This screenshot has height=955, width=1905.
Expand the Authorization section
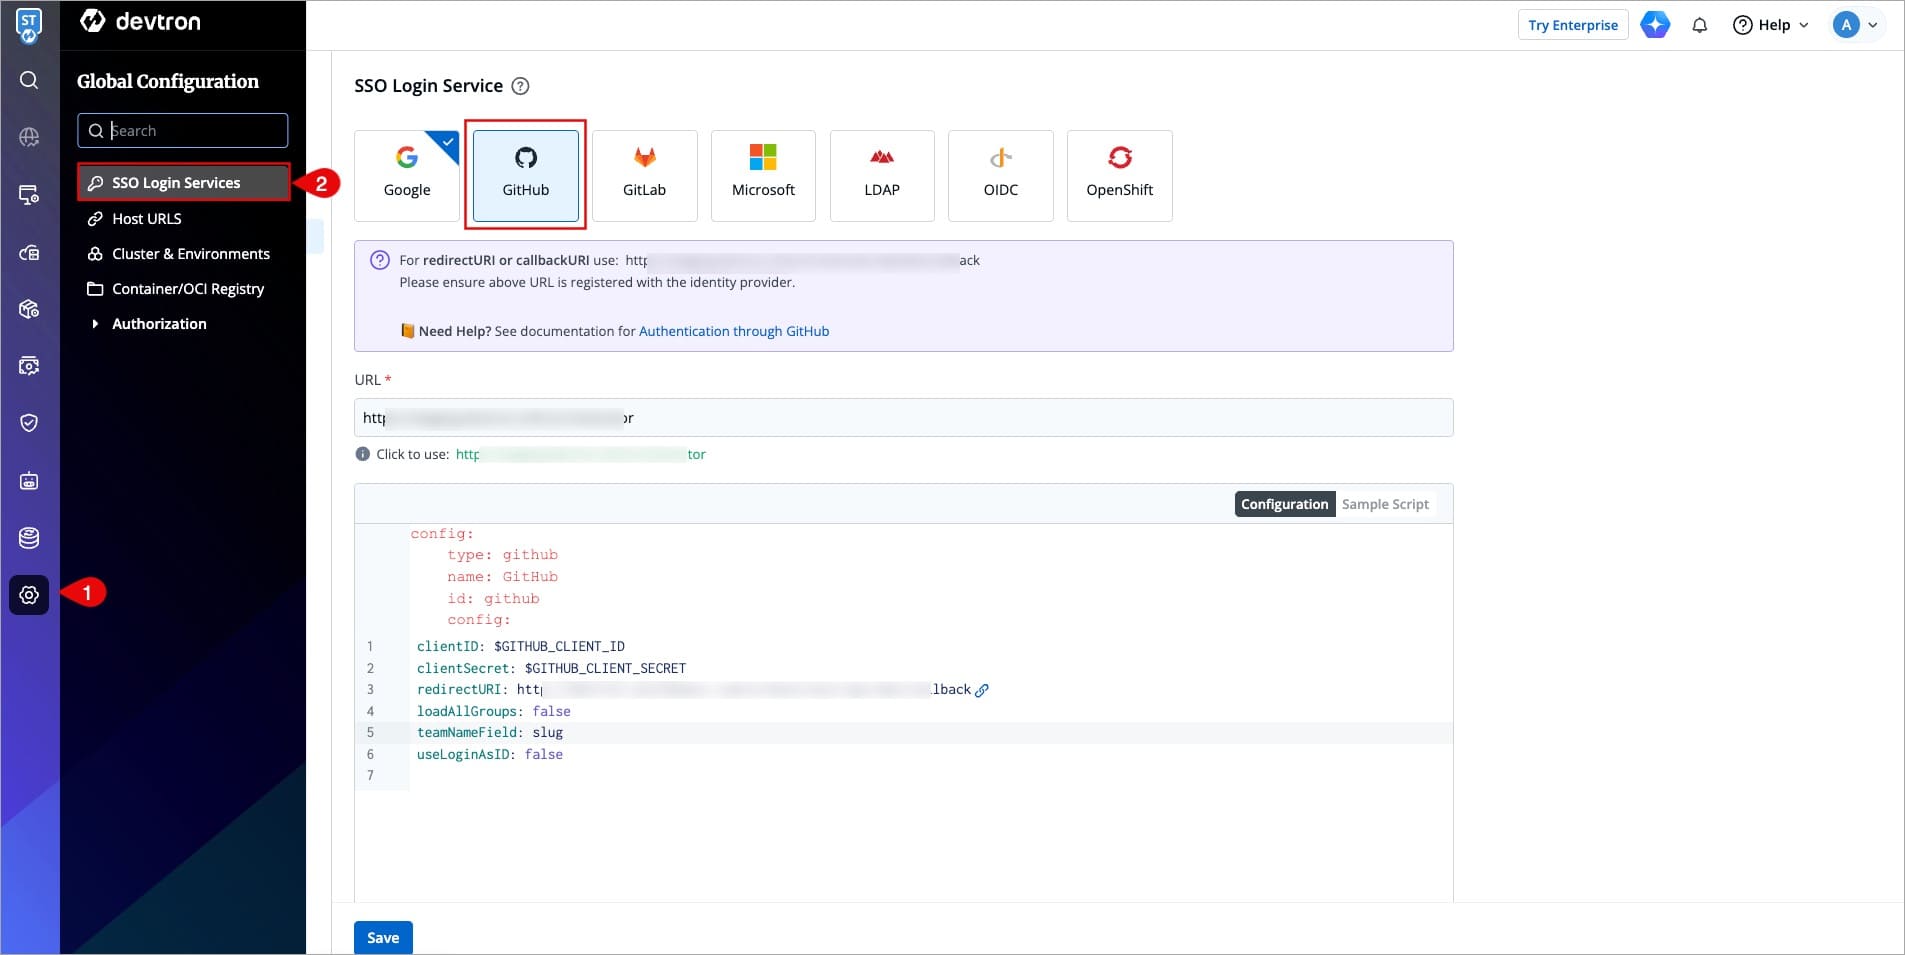click(159, 324)
